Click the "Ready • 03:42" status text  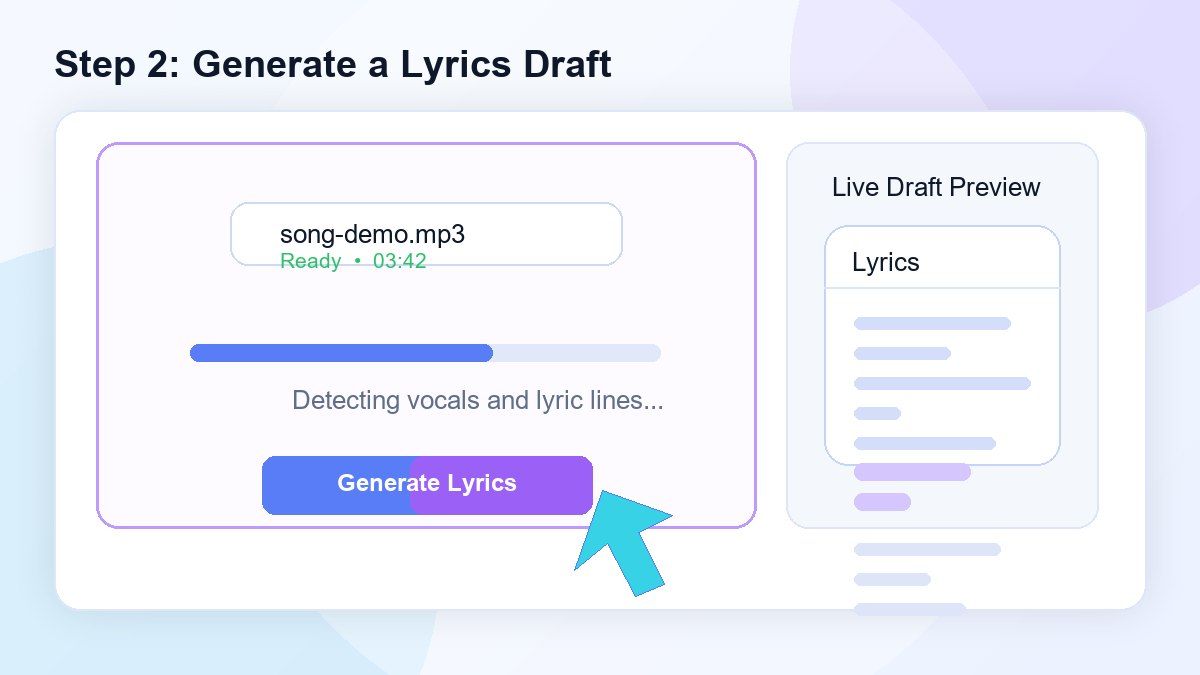coord(353,261)
